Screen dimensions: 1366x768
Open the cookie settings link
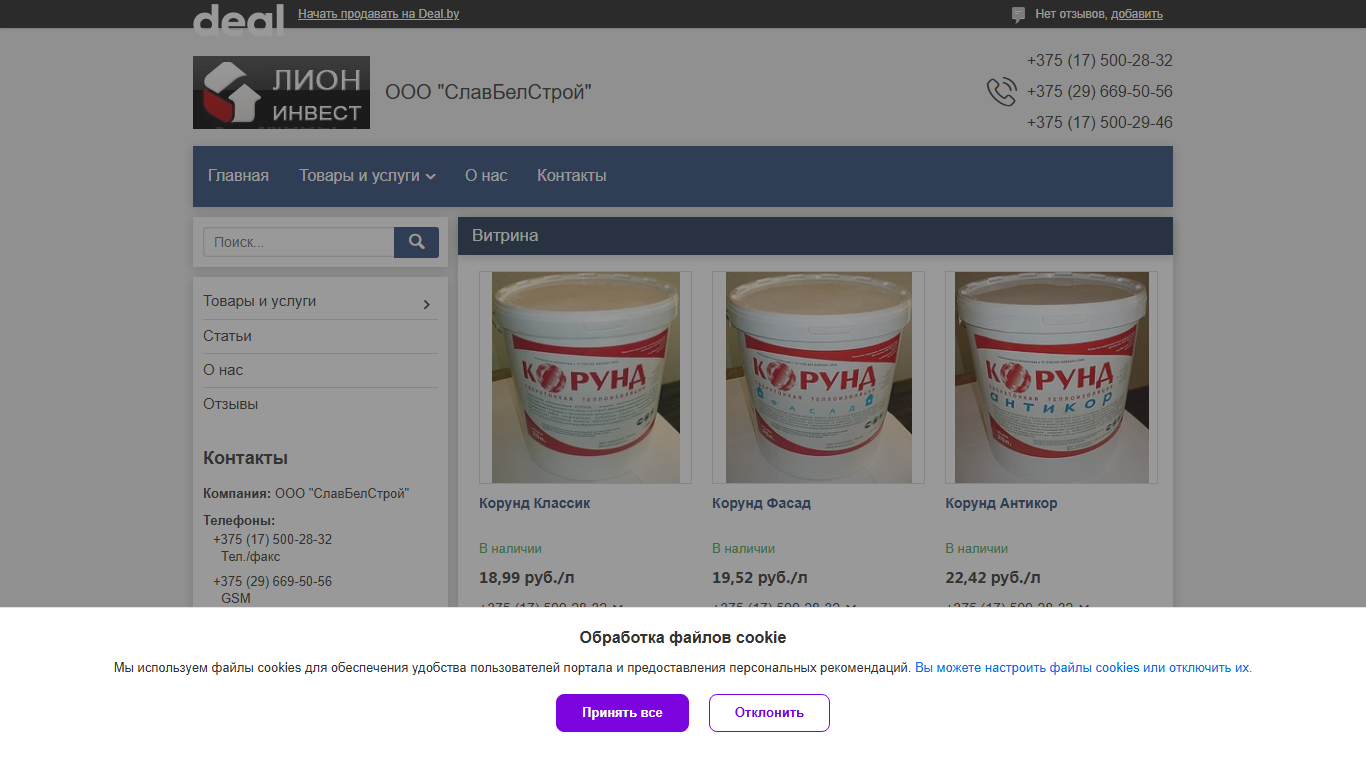click(1083, 668)
